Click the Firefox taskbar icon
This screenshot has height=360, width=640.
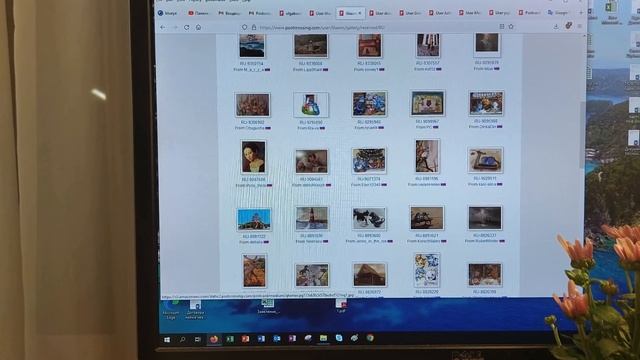(214, 339)
